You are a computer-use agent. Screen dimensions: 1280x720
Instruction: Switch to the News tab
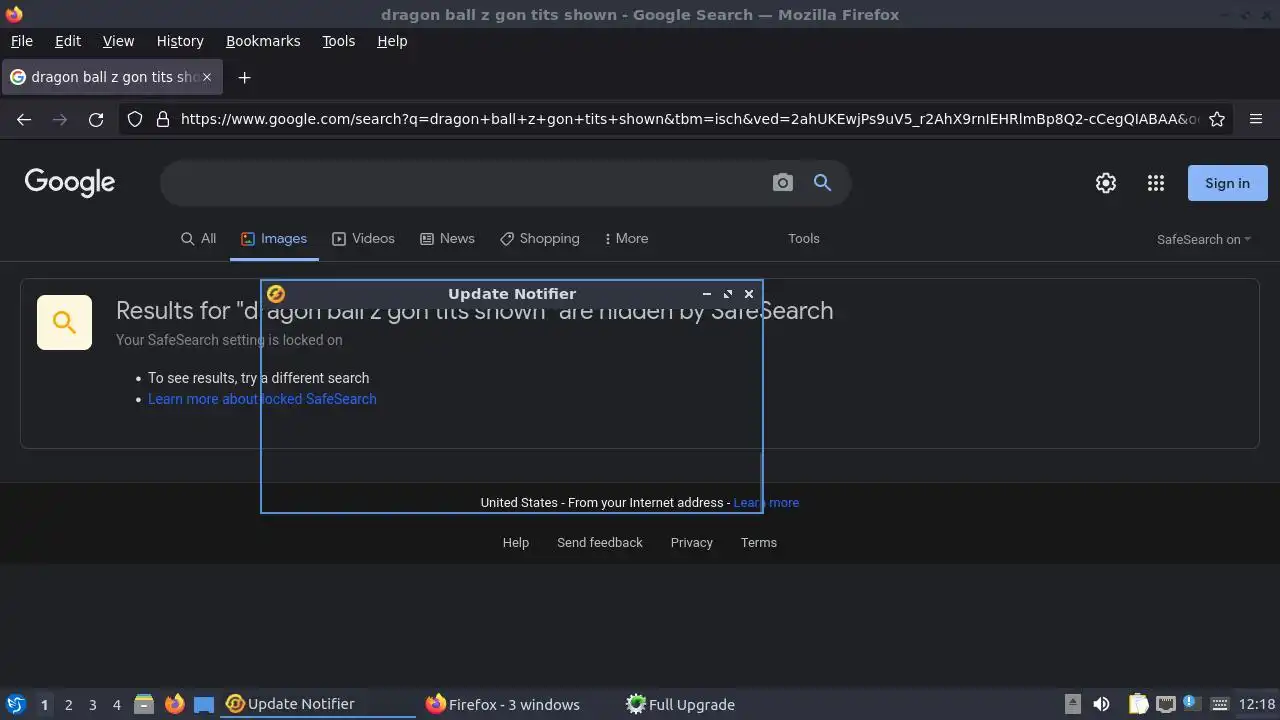[x=447, y=238]
